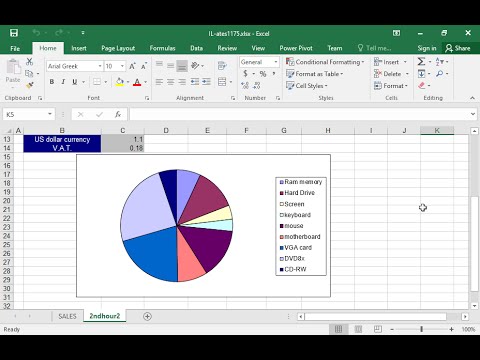480x360 pixels.
Task: Add new sheet with plus icon
Action: [147, 316]
